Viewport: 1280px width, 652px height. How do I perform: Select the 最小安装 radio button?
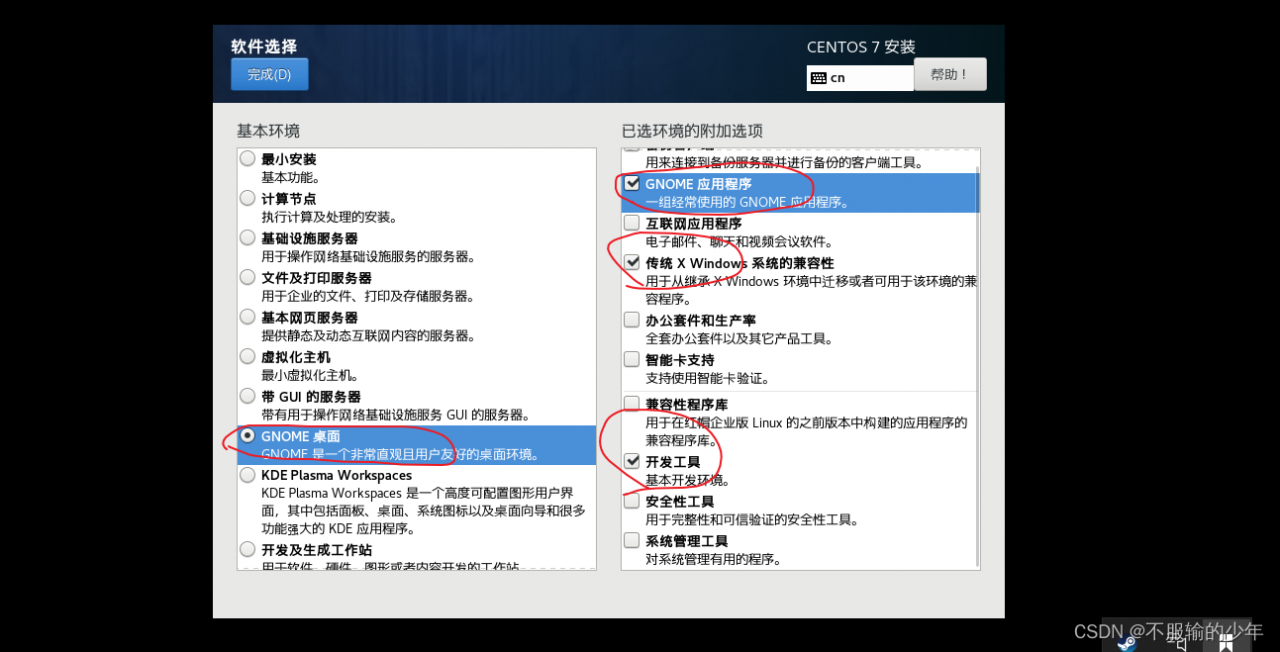248,159
